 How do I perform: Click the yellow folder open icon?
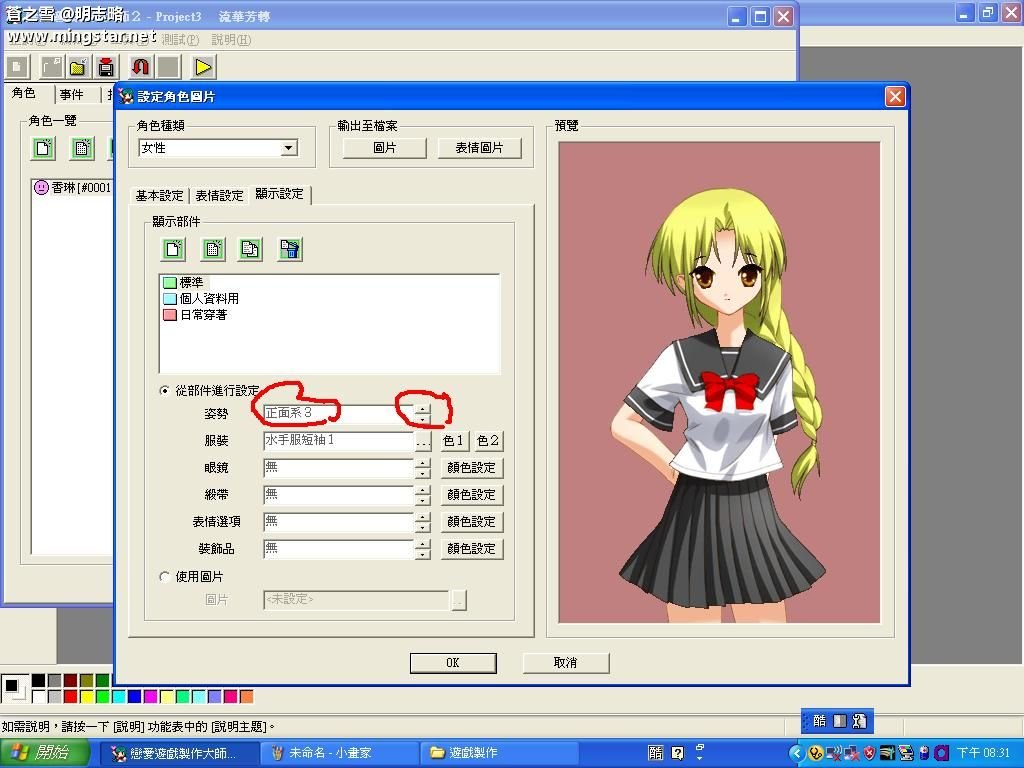click(x=78, y=67)
